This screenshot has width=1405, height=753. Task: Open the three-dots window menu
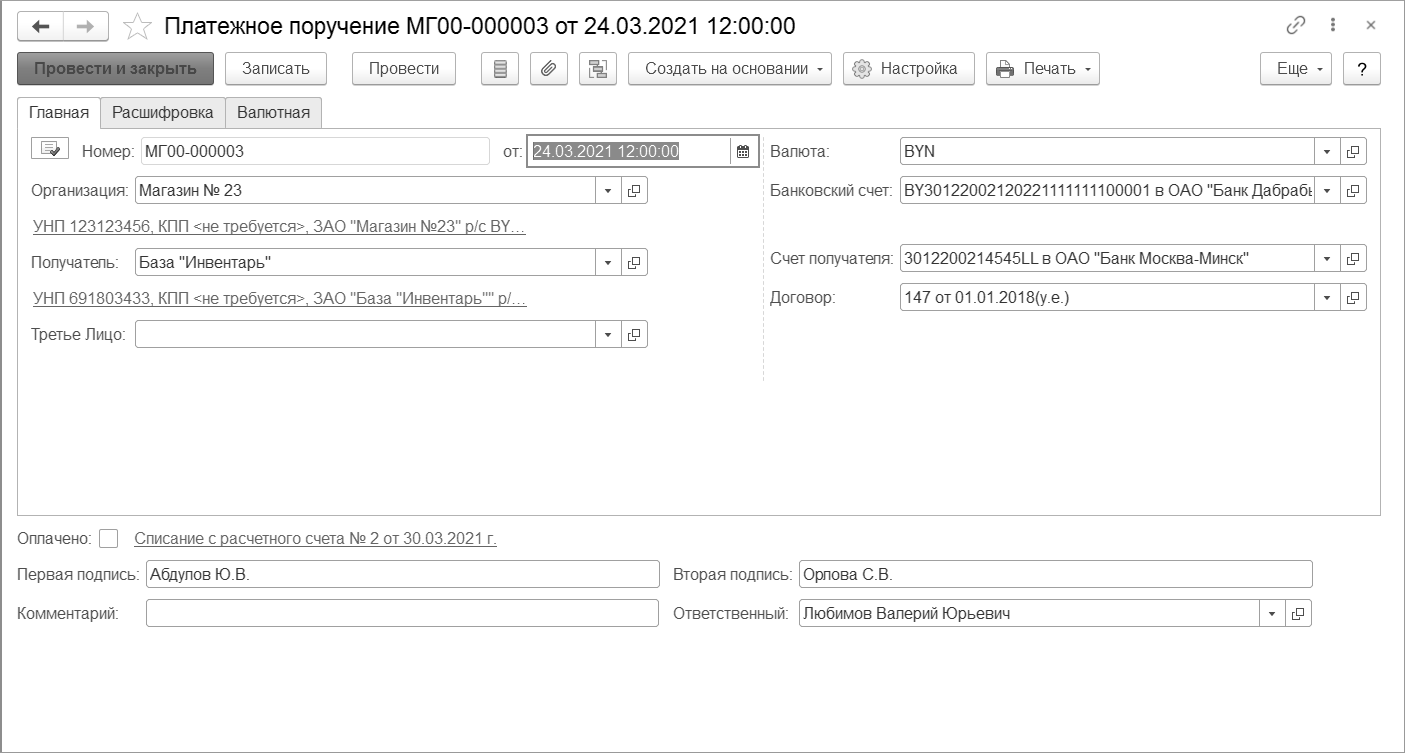click(x=1333, y=26)
